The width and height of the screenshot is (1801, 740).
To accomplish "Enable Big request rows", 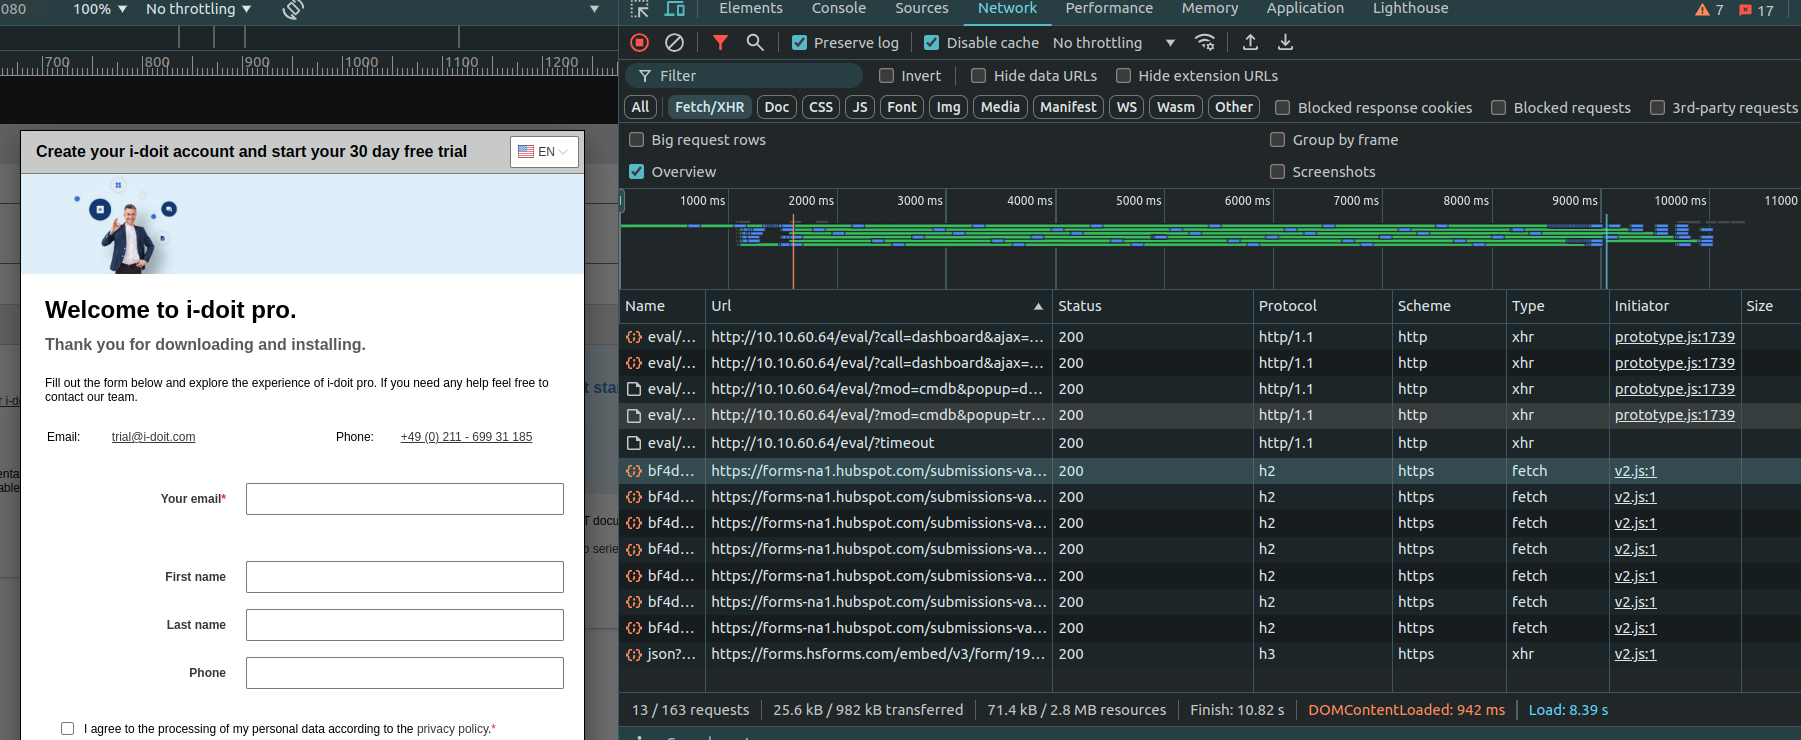I will coord(636,140).
